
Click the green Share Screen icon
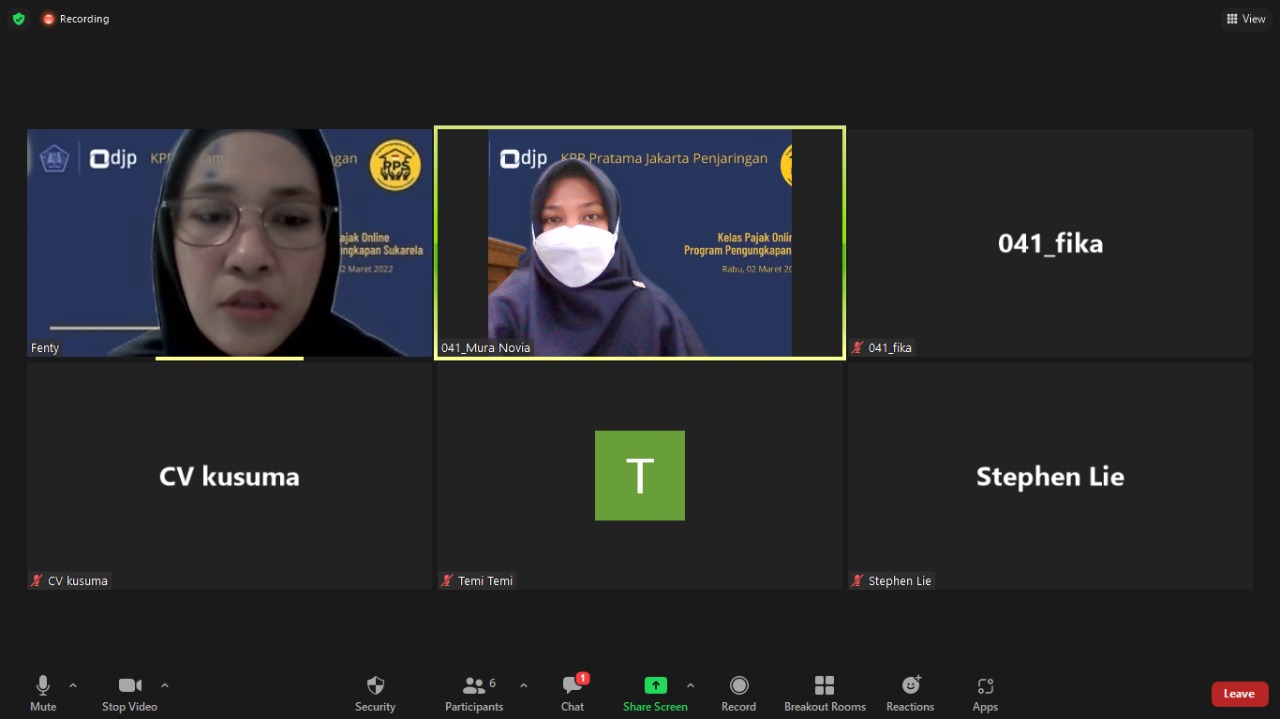coord(655,685)
